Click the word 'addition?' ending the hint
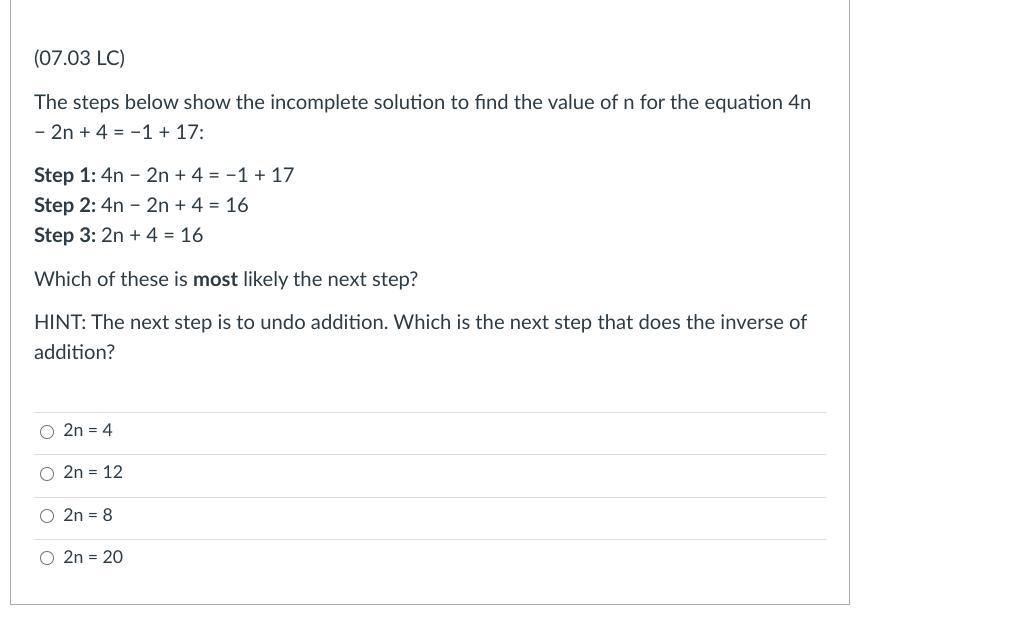The height and width of the screenshot is (638, 1010). pyautogui.click(x=74, y=353)
